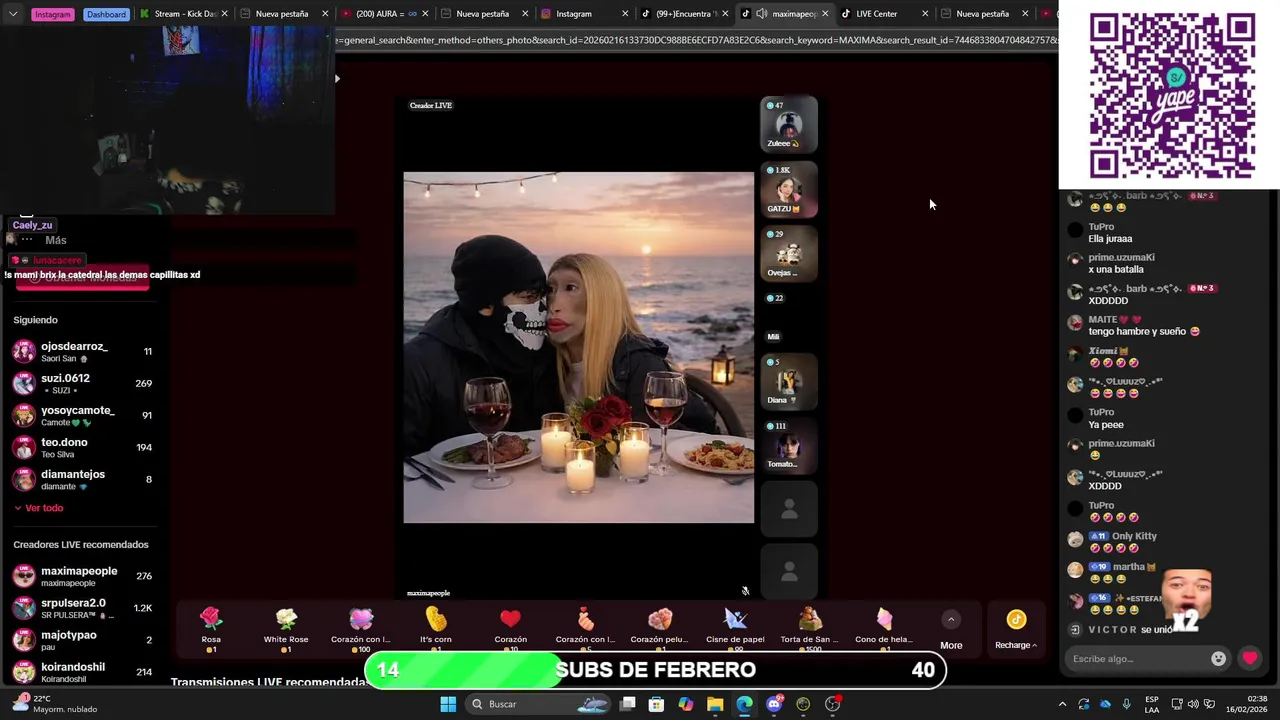Image resolution: width=1280 pixels, height=720 pixels.
Task: Unmute the LIVE video sound icon
Action: [x=745, y=591]
